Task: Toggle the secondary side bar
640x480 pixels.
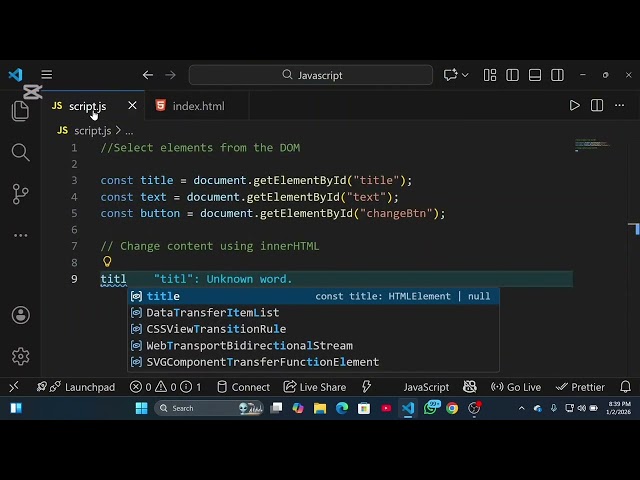Action: pos(557,75)
